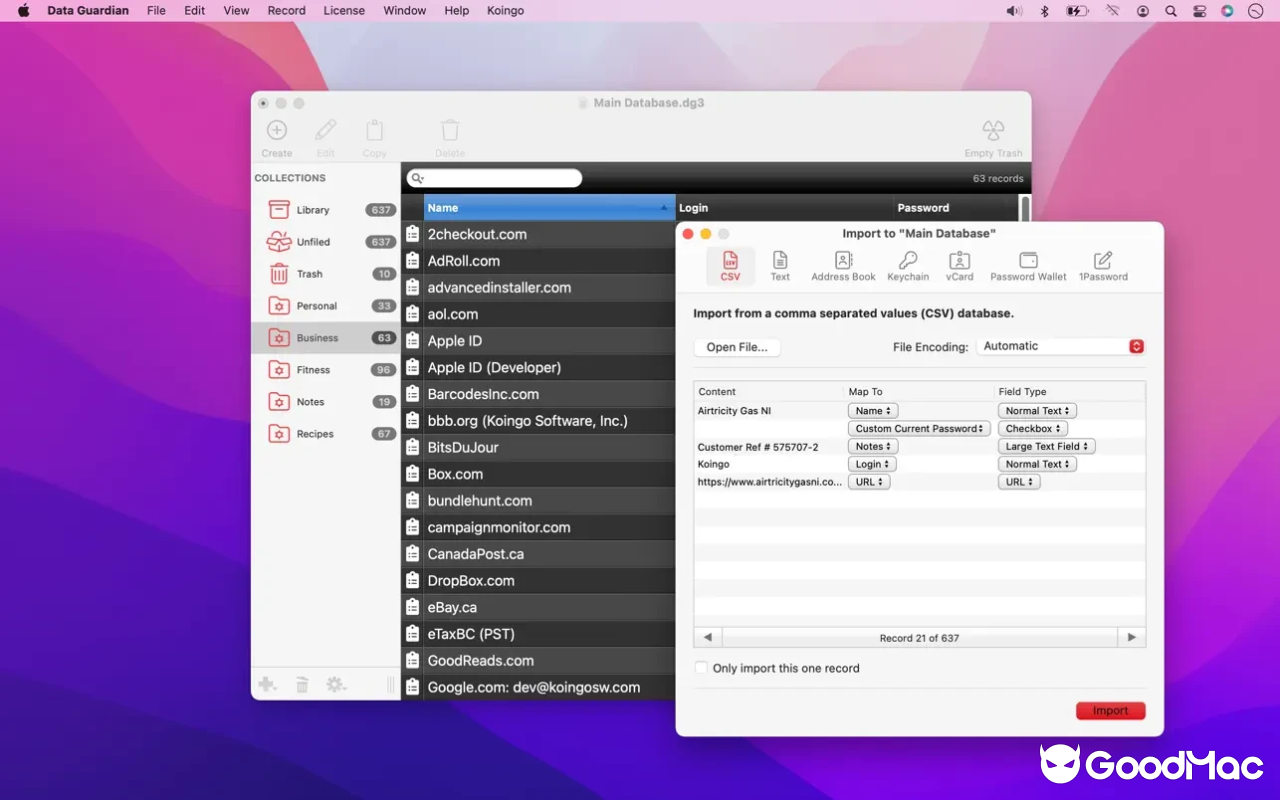Click the right arrow to view next record
Viewport: 1280px width, 800px height.
point(1131,636)
